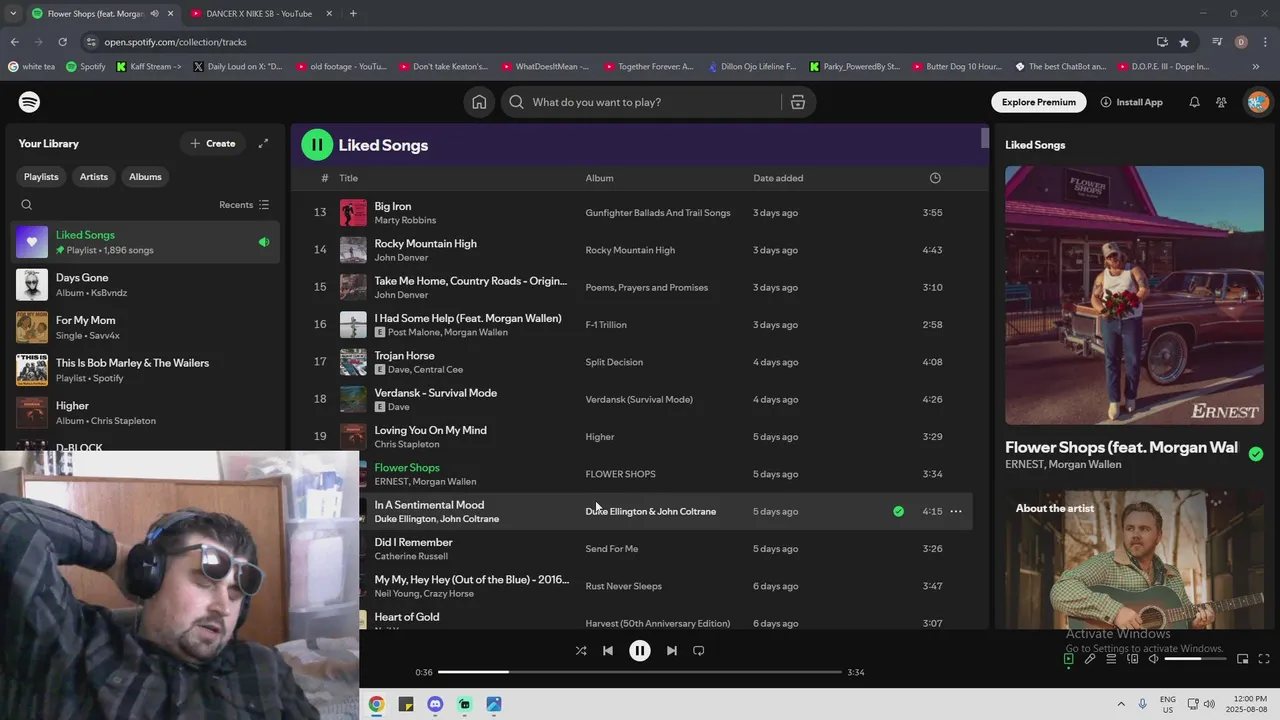Bookmark this page with the star icon

1184,42
